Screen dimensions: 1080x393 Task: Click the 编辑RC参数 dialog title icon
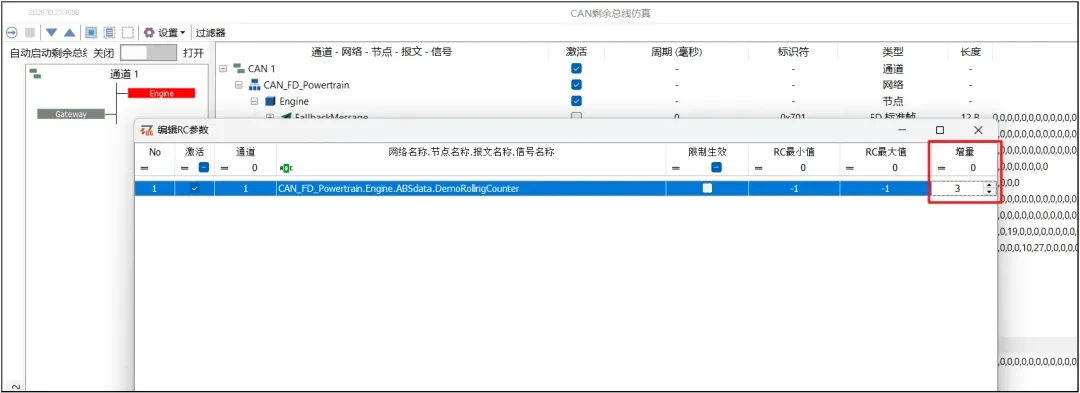147,130
